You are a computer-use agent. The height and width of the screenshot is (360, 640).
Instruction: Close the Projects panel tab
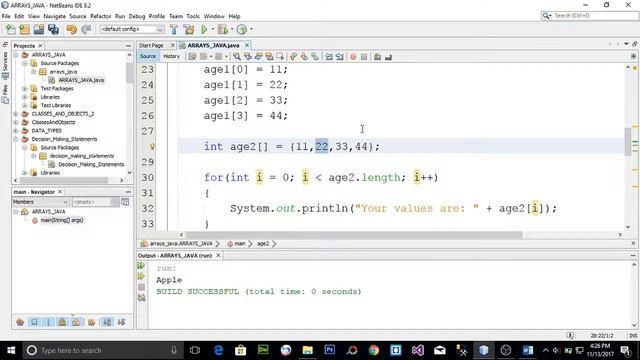pyautogui.click(x=40, y=46)
